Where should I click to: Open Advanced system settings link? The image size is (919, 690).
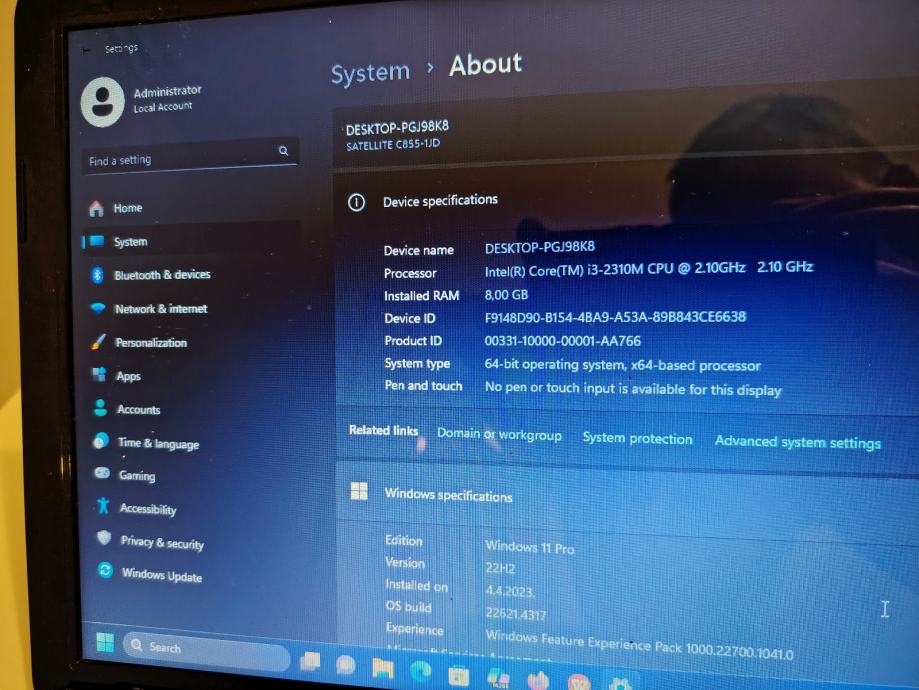pyautogui.click(x=798, y=442)
